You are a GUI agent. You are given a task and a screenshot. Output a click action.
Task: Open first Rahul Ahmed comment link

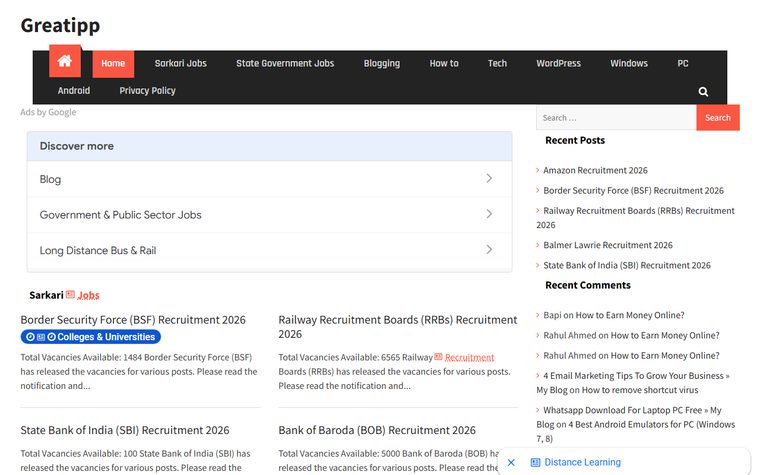tap(665, 335)
